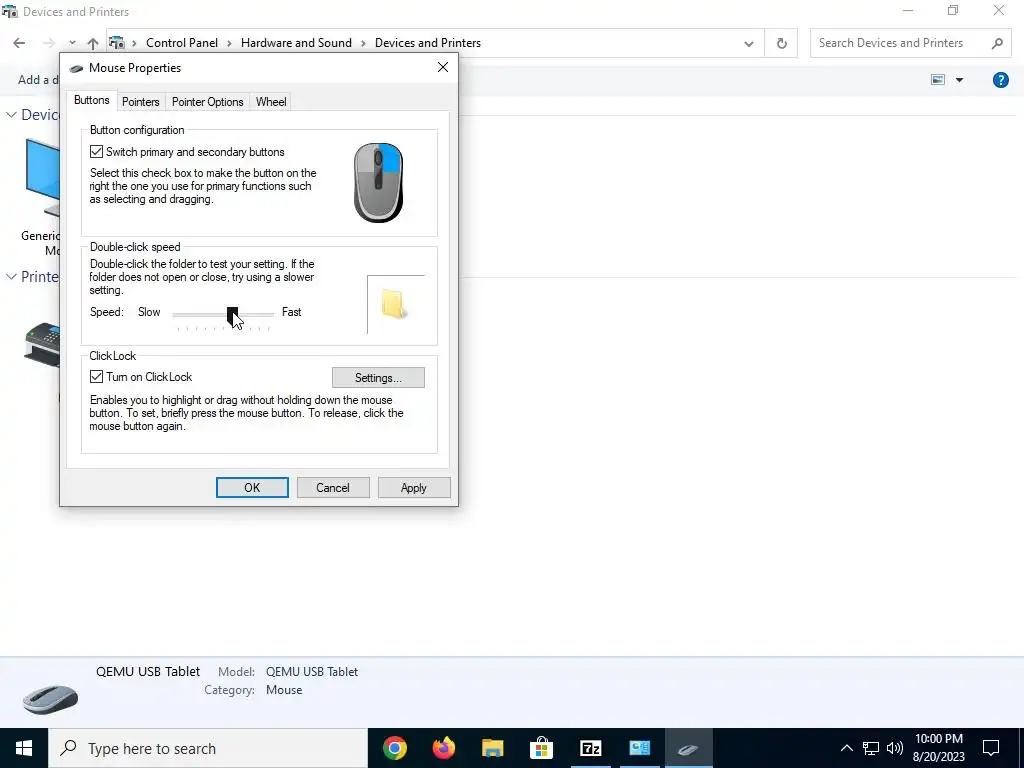This screenshot has width=1024, height=768.
Task: Open the Pointer Options tab
Action: [208, 102]
